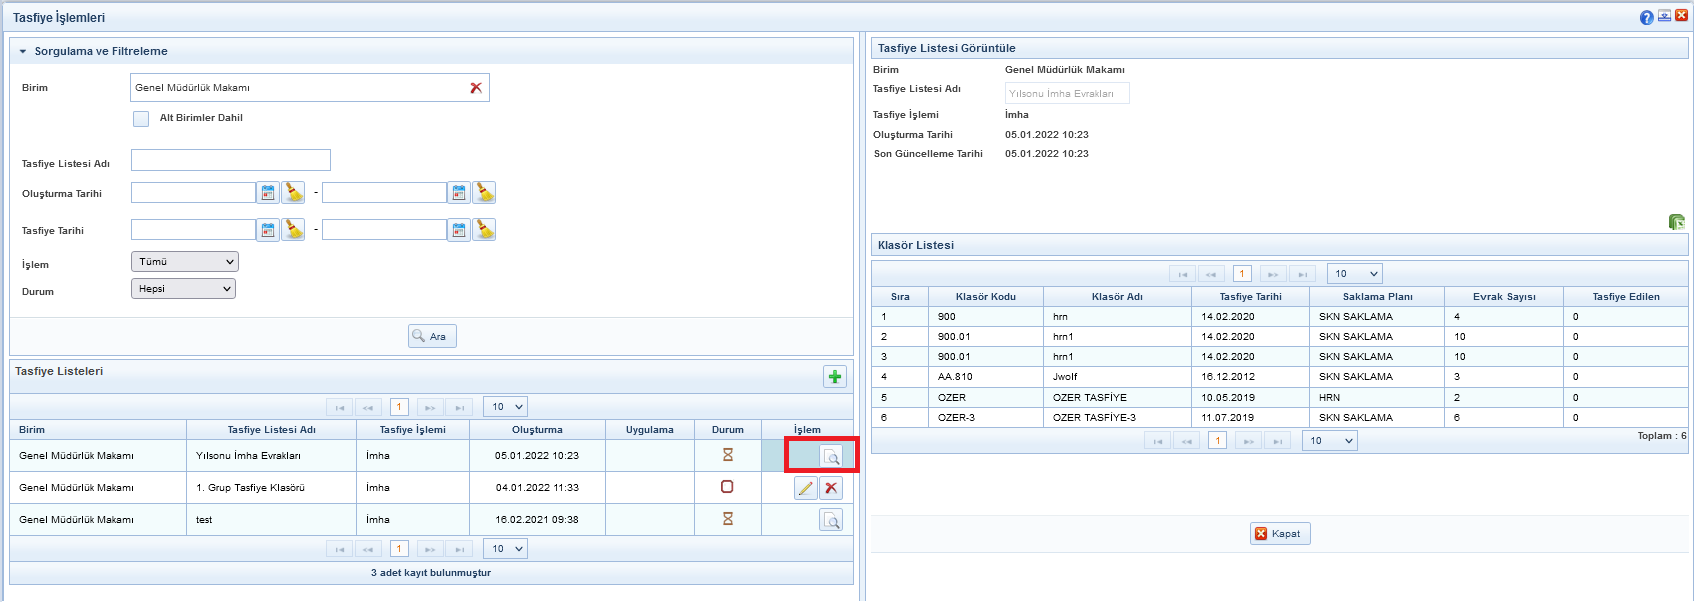The image size is (1694, 602).
Task: Click the green export icon above Klasör Listesi
Action: tap(1676, 222)
